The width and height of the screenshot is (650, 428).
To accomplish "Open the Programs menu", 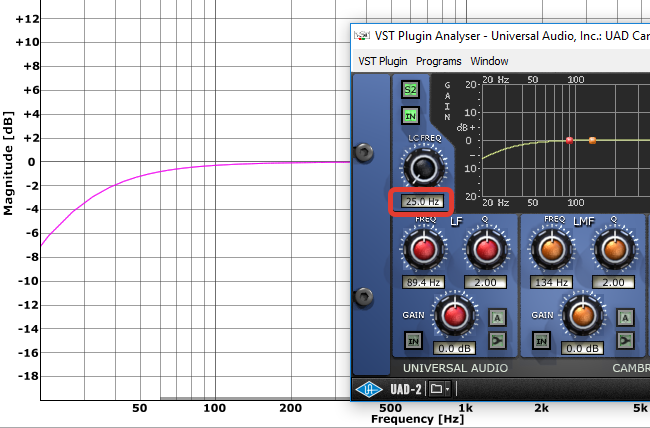I will click(x=439, y=61).
